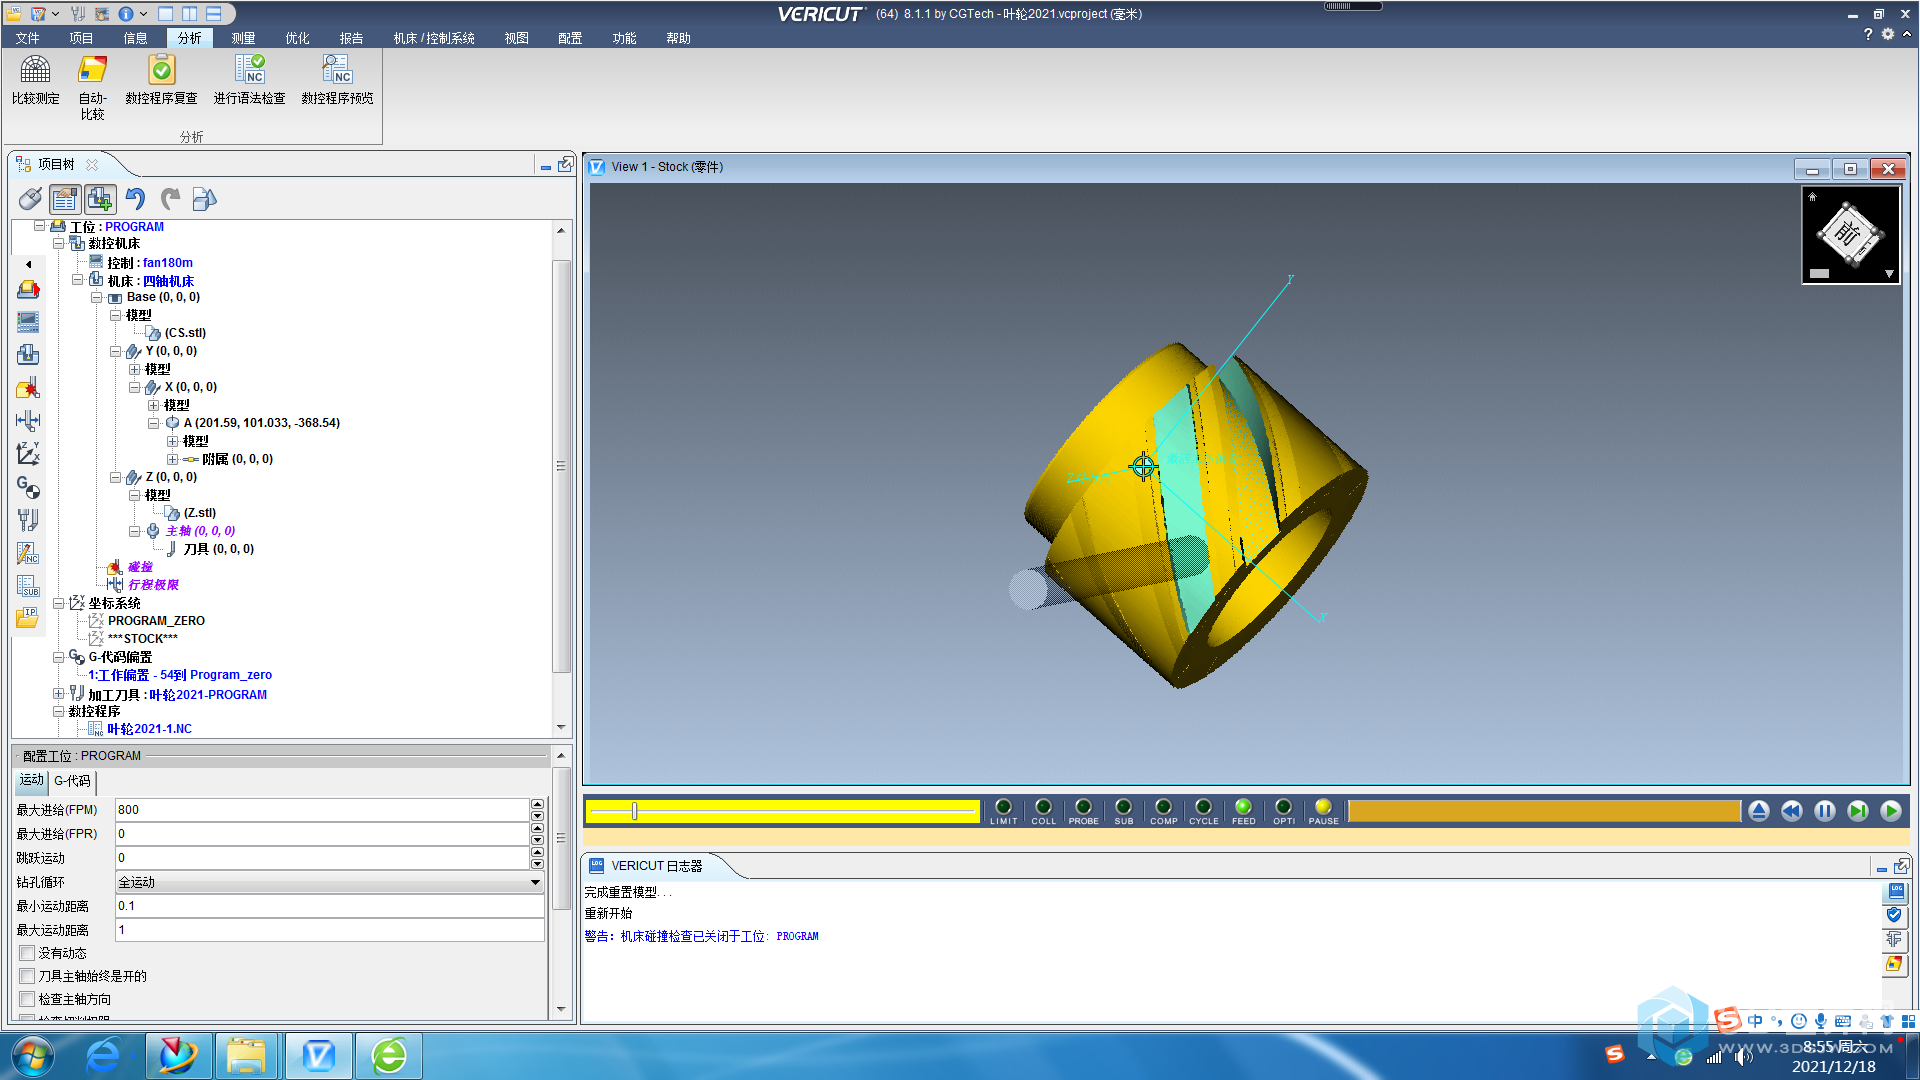Expand the 加工工具:叶轮2021-PROGRAM tree node

coord(55,694)
